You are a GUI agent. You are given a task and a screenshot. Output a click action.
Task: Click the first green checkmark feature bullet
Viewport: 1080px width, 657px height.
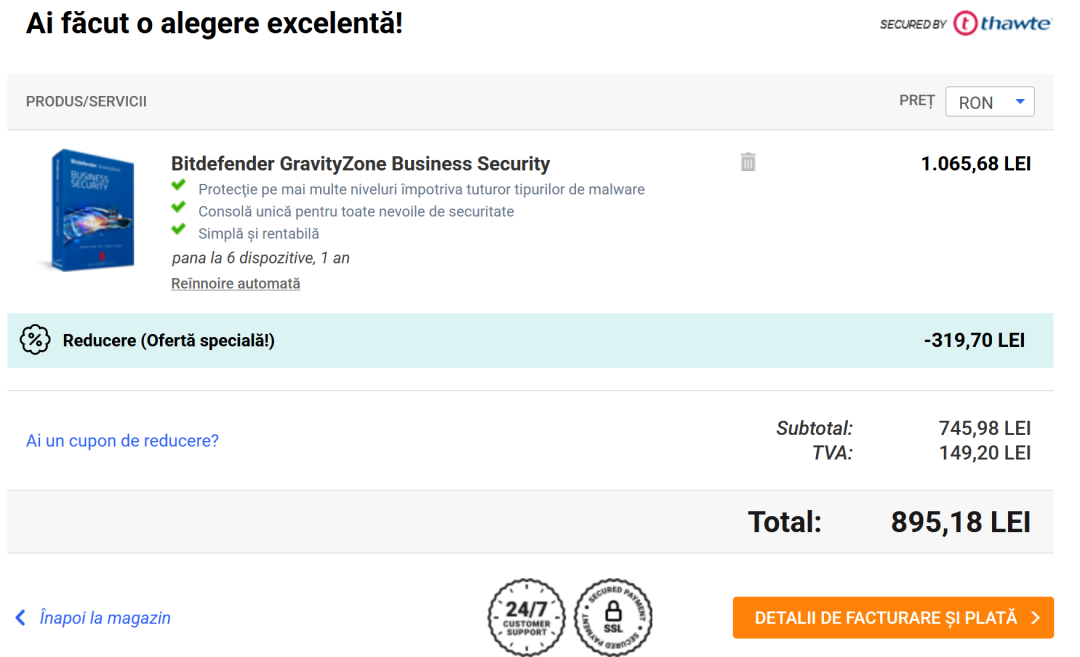pos(178,185)
